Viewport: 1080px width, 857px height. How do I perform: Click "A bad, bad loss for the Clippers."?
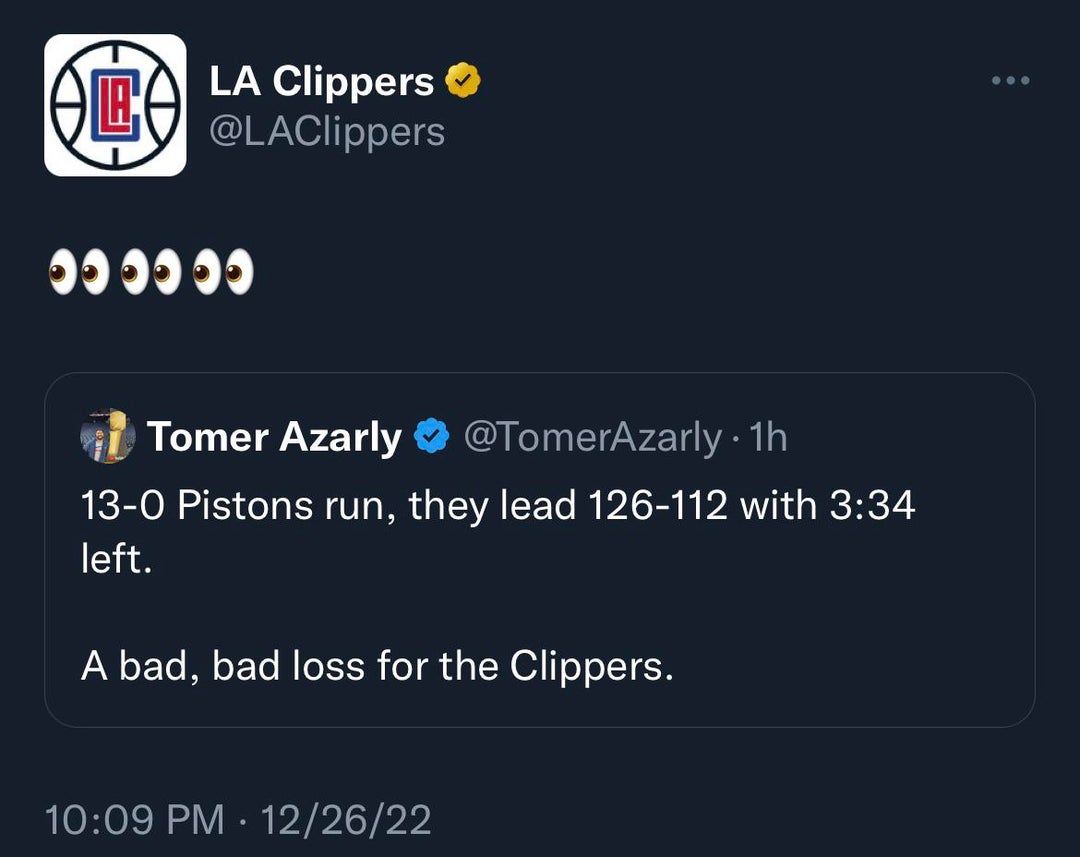tap(377, 666)
